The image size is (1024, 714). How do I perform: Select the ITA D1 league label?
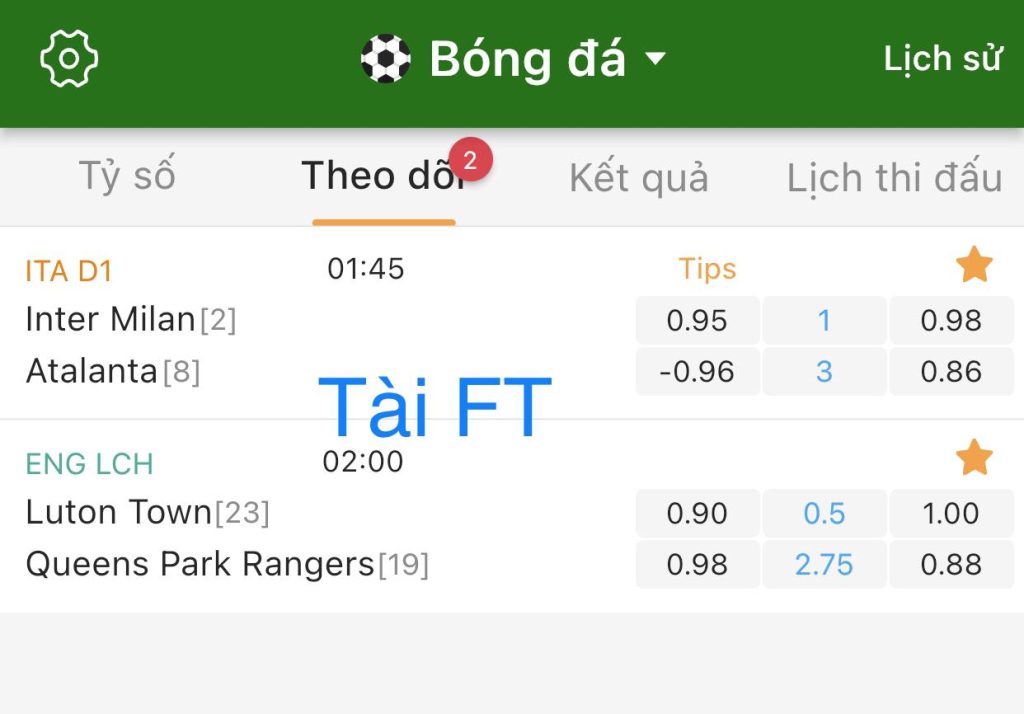69,271
